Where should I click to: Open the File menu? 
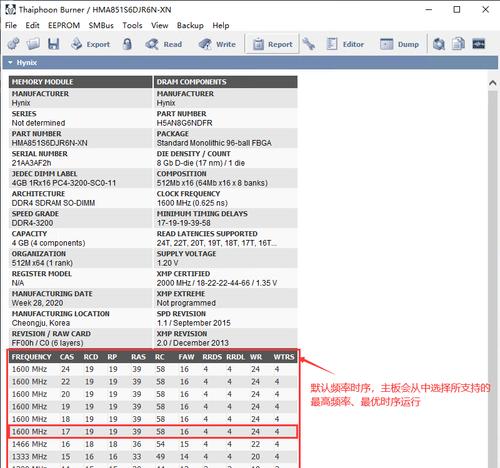click(x=11, y=25)
